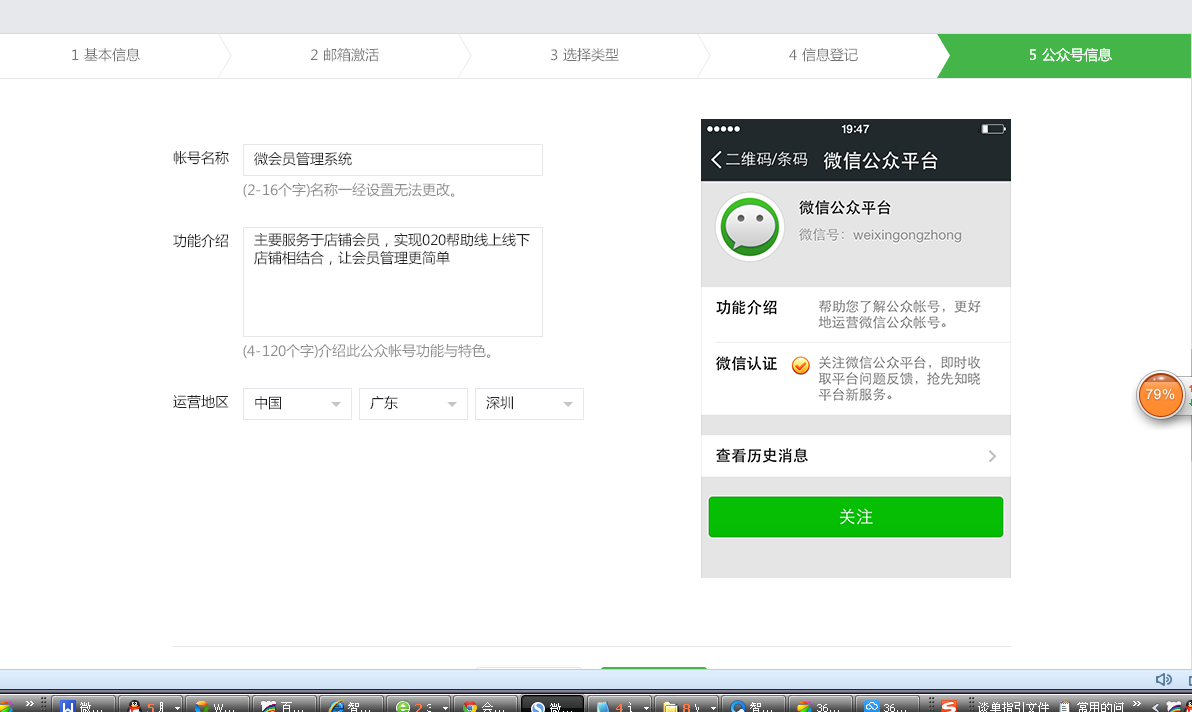
Task: Open the 谈单指引文件 taskbar shortcut
Action: (1013, 707)
